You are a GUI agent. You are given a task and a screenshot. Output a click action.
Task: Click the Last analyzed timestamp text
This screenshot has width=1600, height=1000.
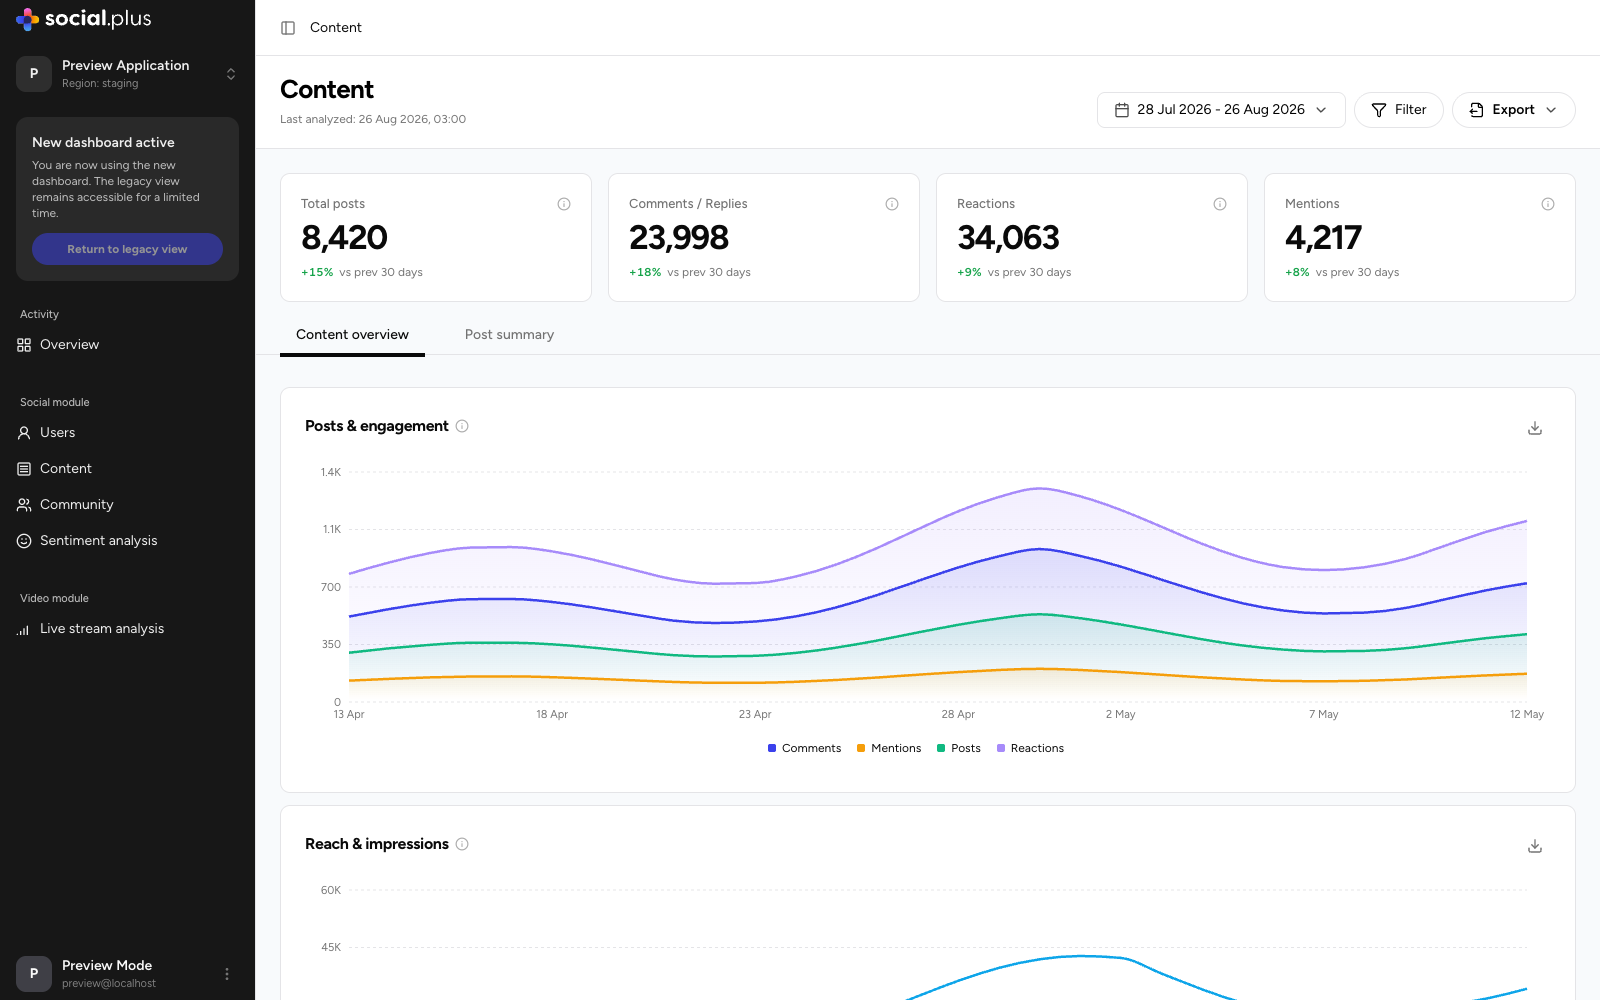[x=373, y=119]
